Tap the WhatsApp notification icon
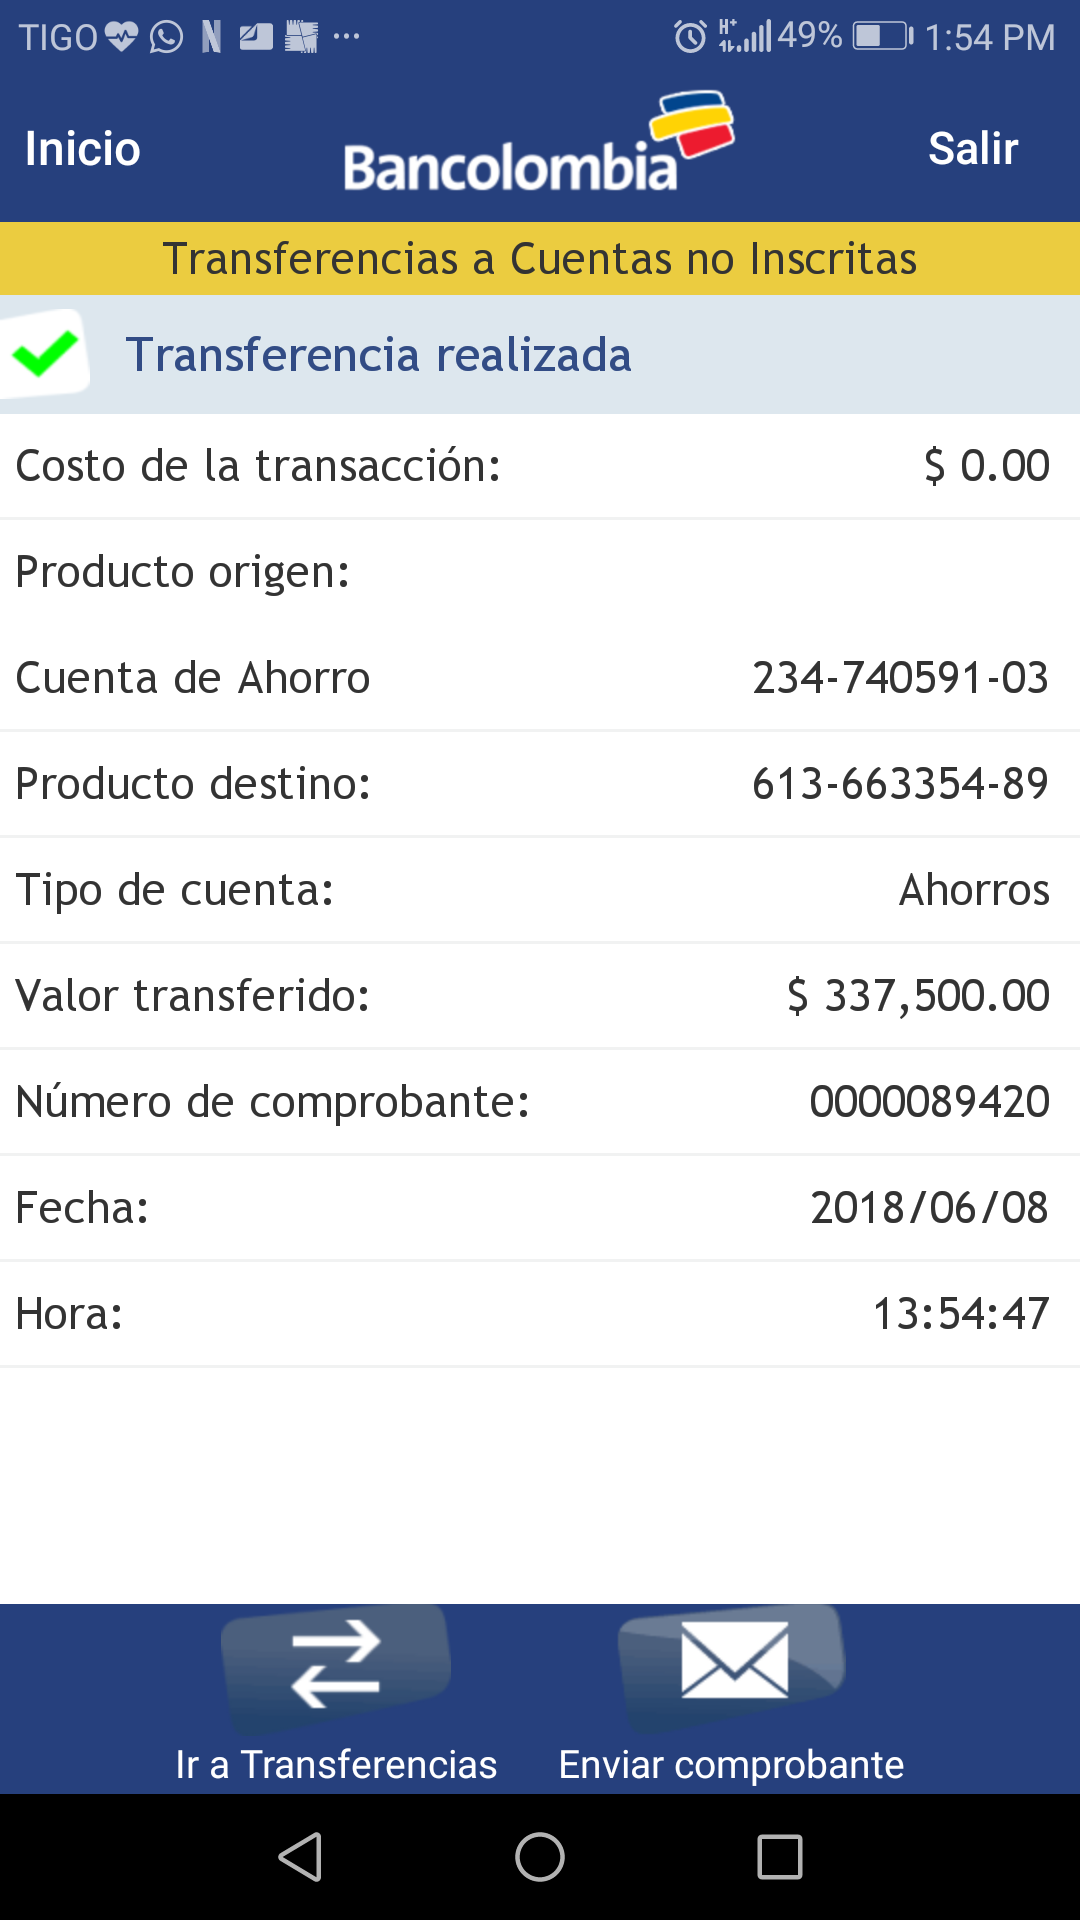This screenshot has height=1920, width=1080. coord(166,37)
